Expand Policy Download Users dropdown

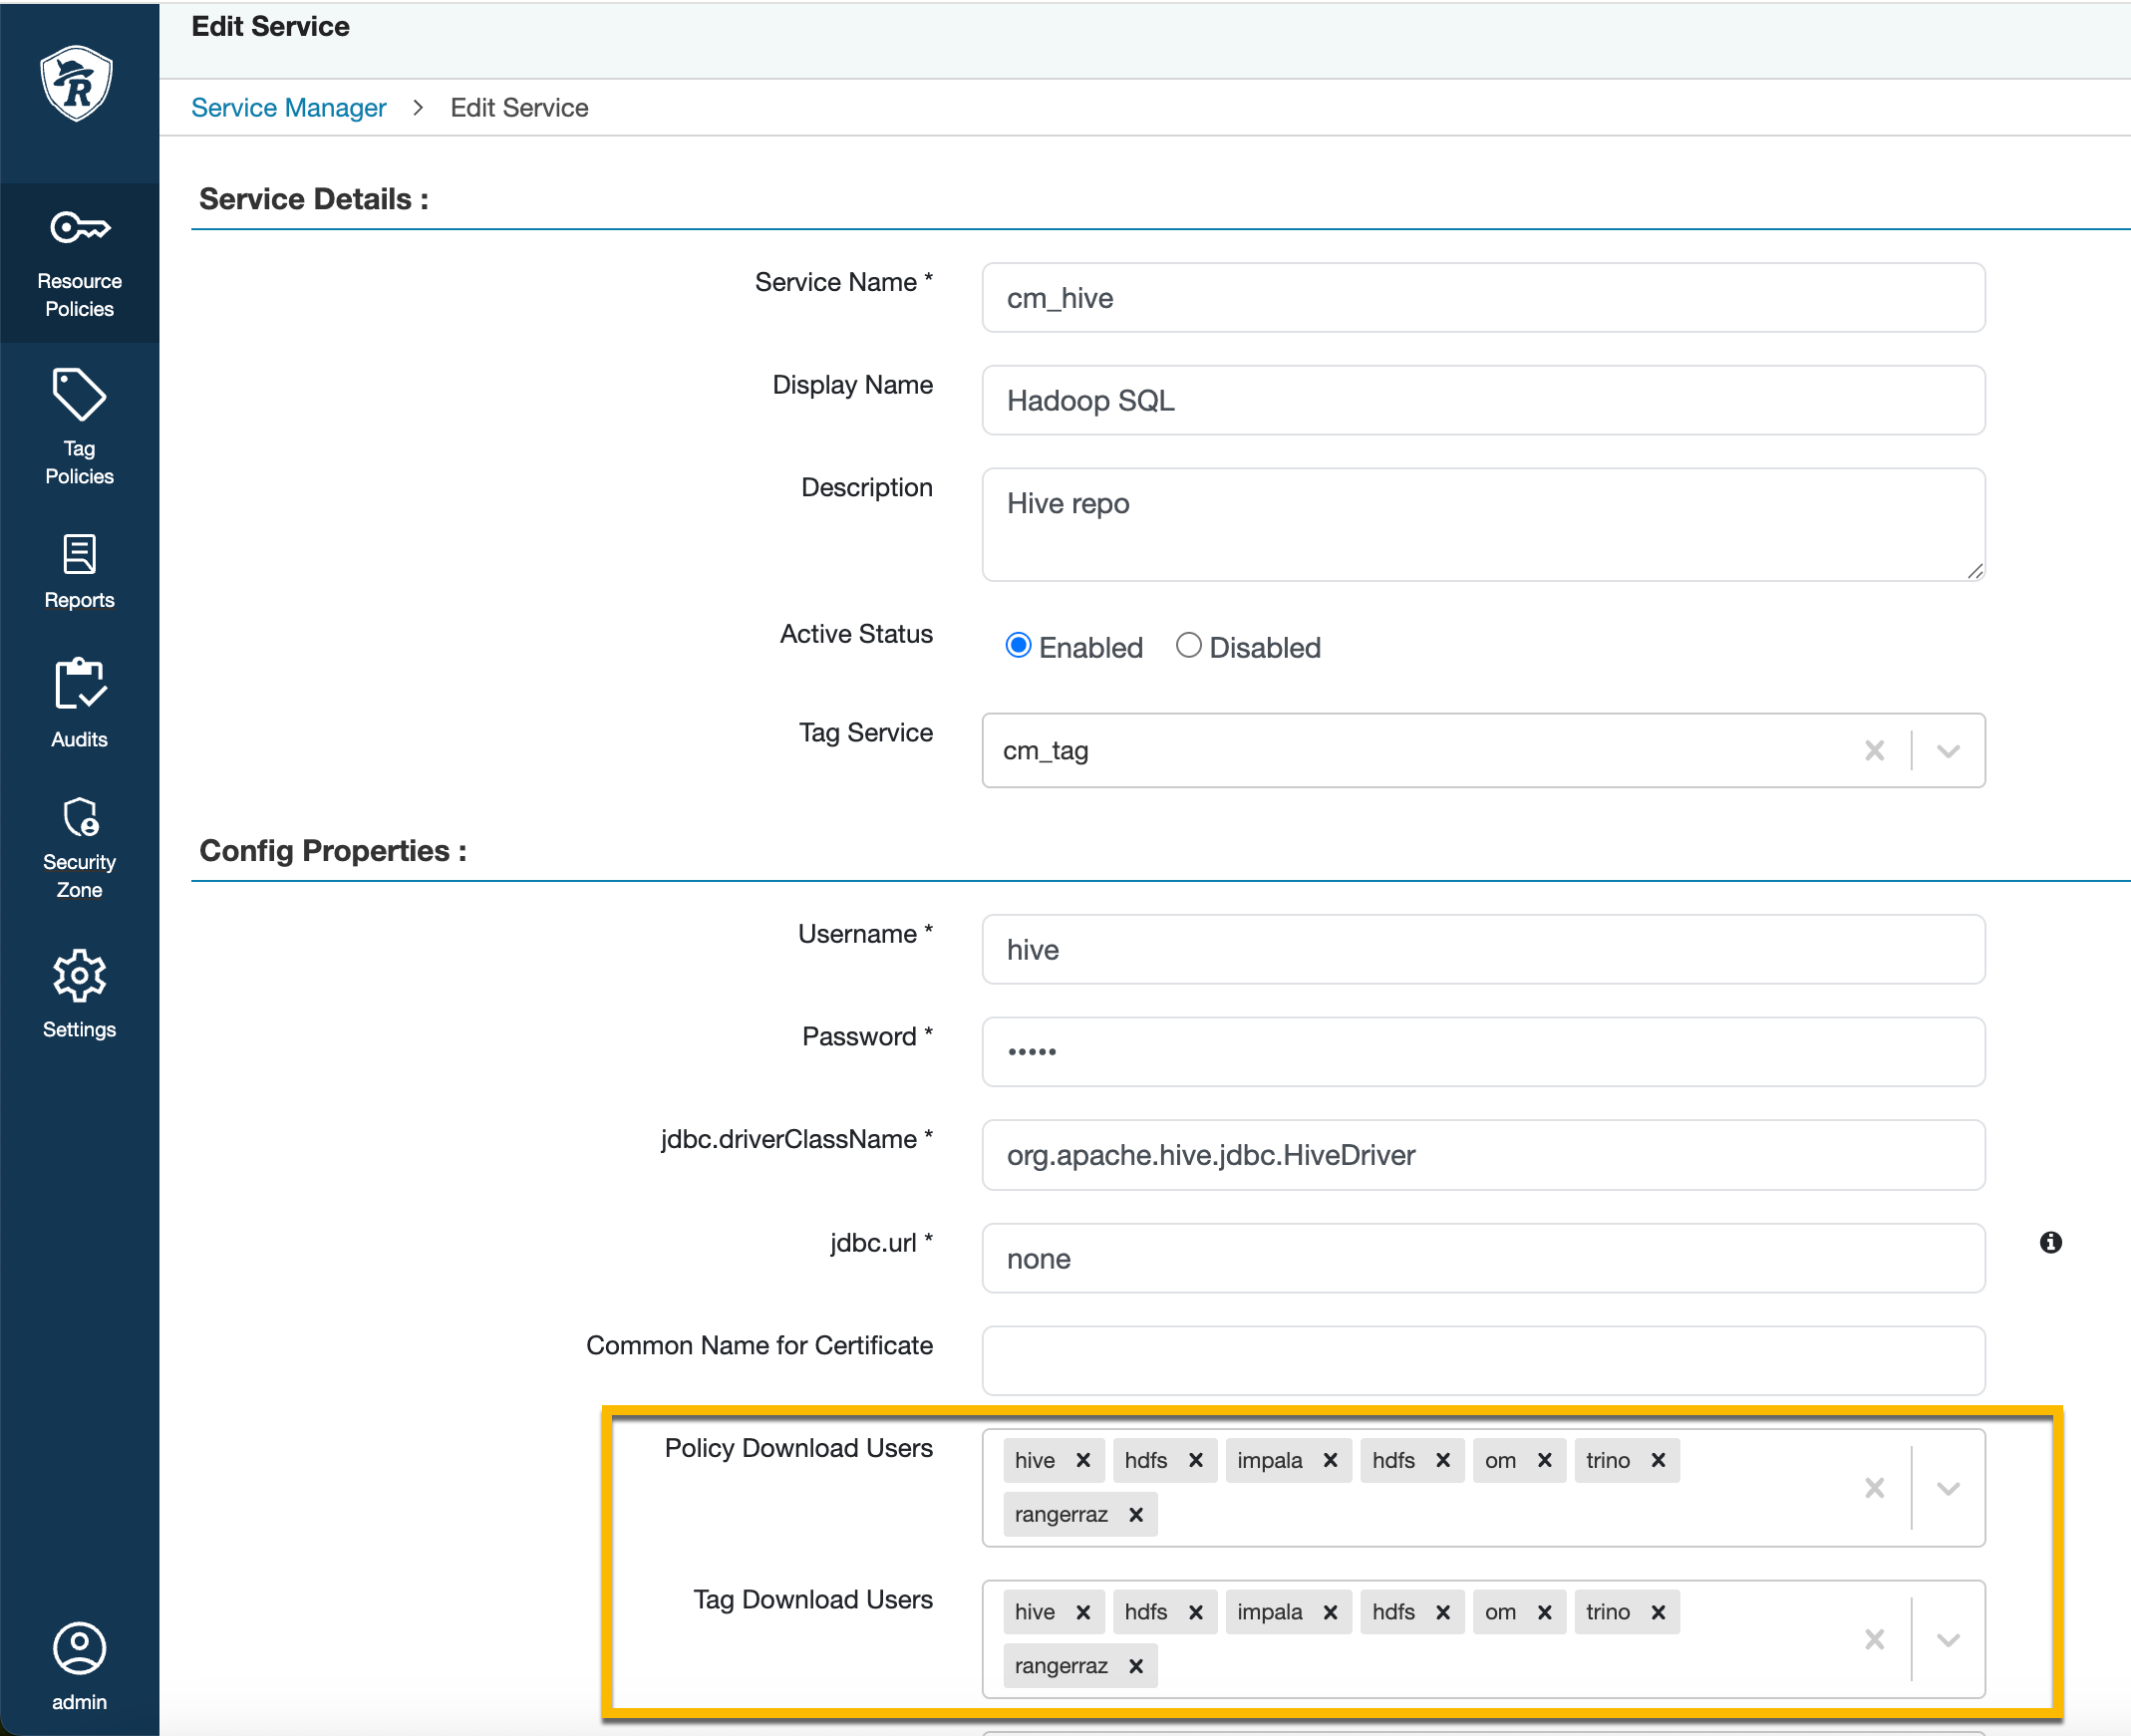point(1947,1488)
